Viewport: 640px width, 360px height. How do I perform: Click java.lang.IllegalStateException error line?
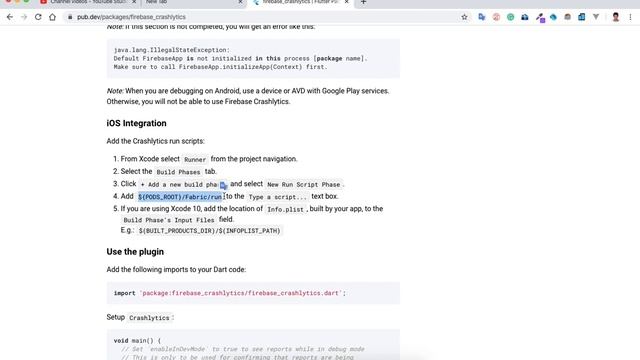[x=171, y=50]
